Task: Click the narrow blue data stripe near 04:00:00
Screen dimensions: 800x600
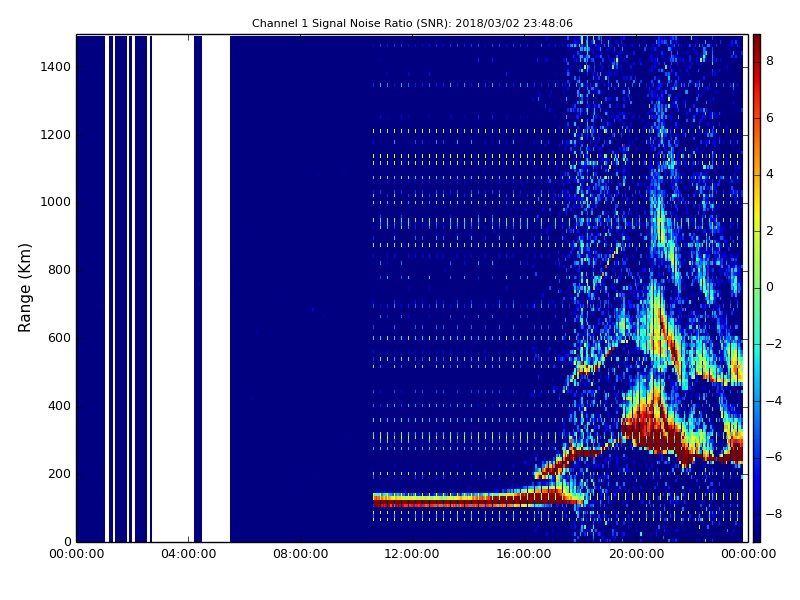Action: [x=198, y=288]
